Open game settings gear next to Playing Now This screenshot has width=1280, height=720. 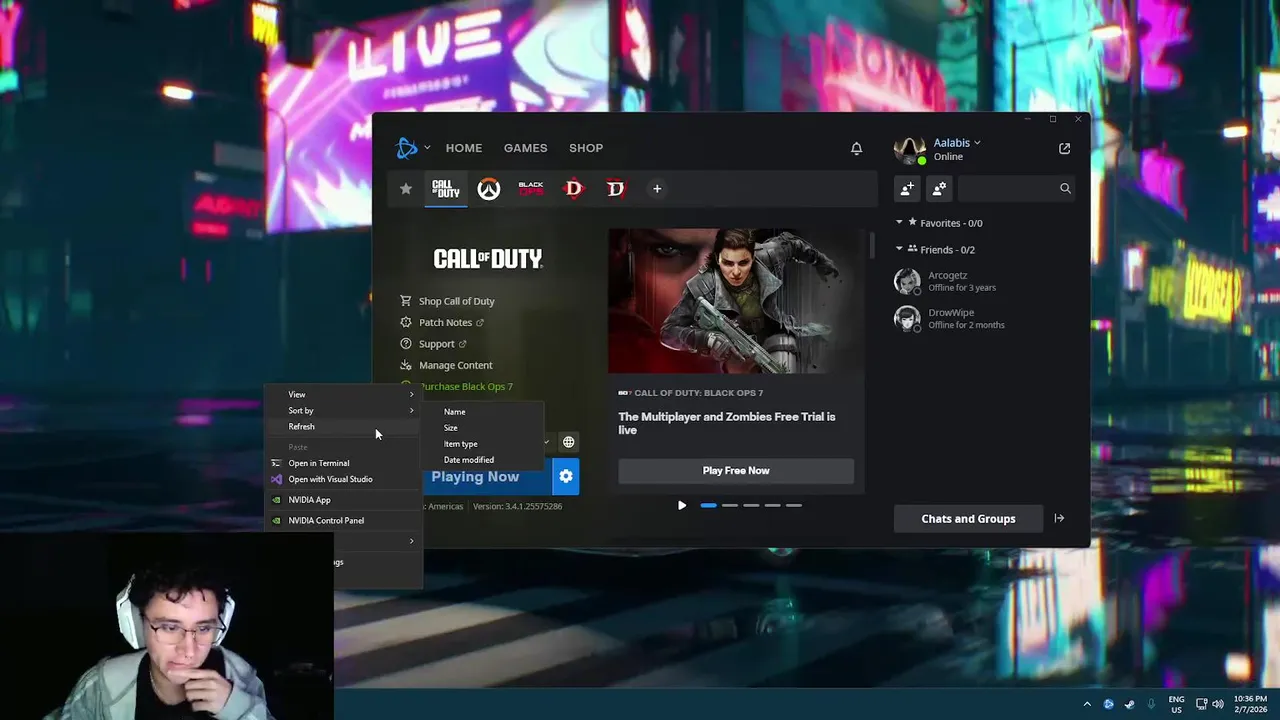566,477
